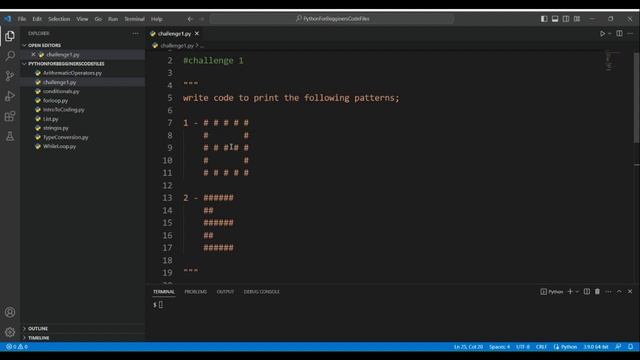Change indentation Spaces: 4 setting
Viewport: 640px width, 360px height.
click(499, 347)
